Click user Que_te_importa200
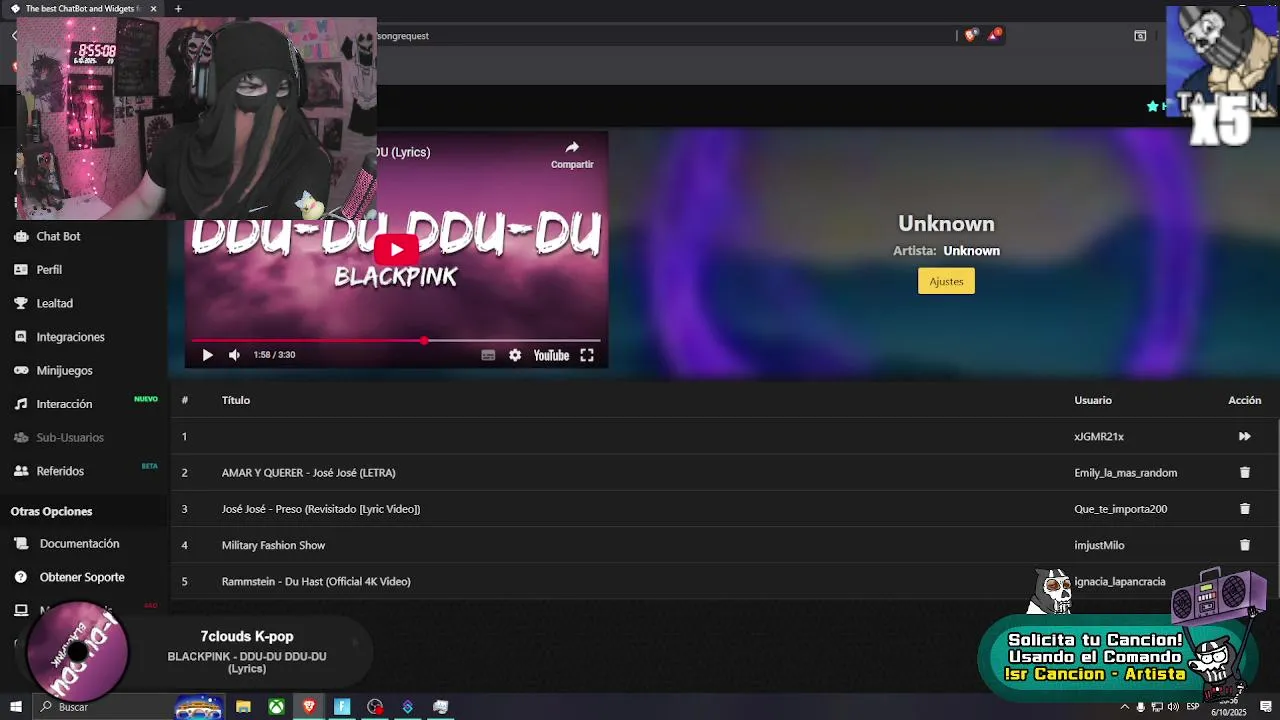This screenshot has width=1280, height=720. pos(1120,509)
